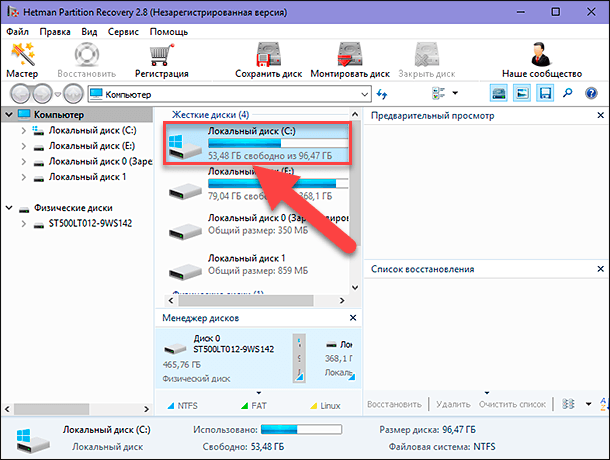Close the Менеджер дисков panel
The height and width of the screenshot is (460, 610).
[353, 318]
